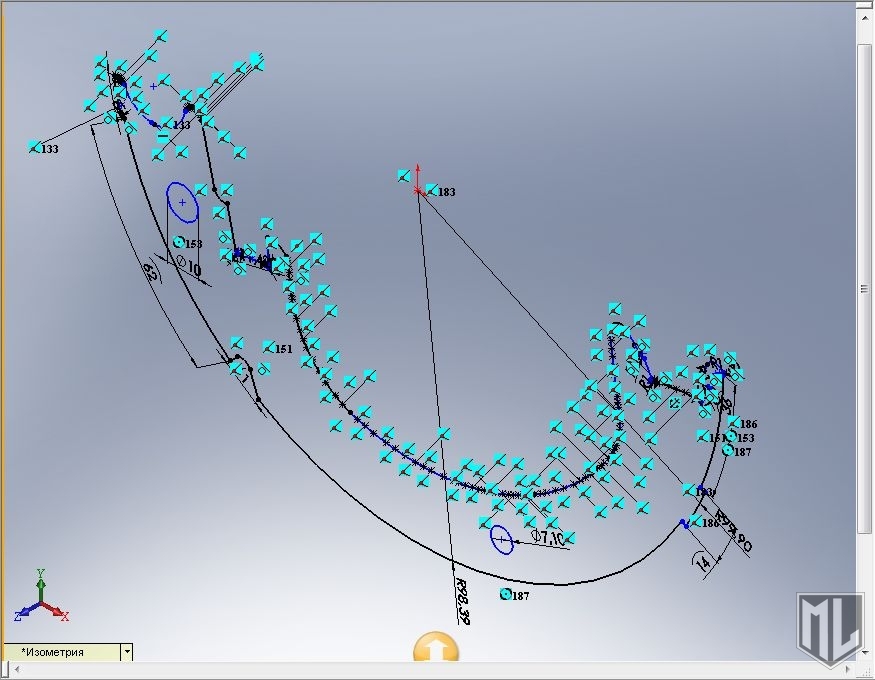Click the ML shield logo
The image size is (875, 680).
tap(829, 628)
